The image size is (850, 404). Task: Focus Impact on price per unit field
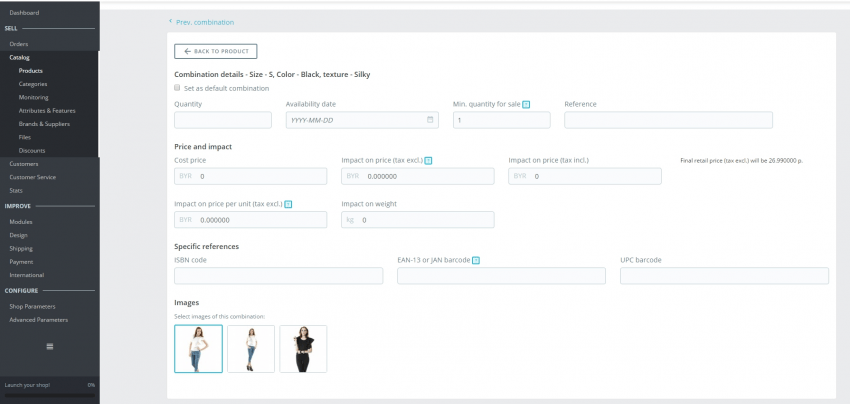pyautogui.click(x=250, y=220)
